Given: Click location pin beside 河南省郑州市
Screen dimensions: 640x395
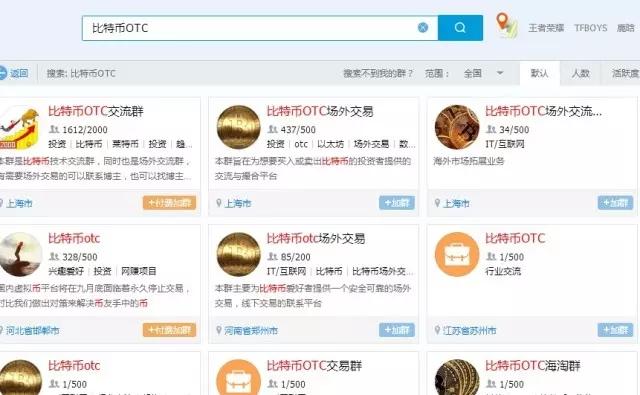Looking at the screenshot, I should pos(219,330).
